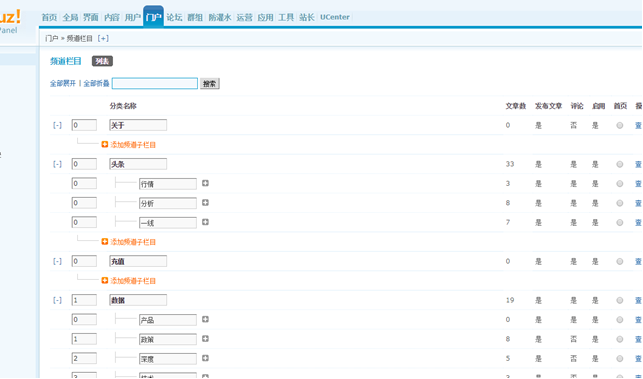Image resolution: width=643 pixels, height=379 pixels.
Task: Click the 搜索 button
Action: tap(210, 84)
